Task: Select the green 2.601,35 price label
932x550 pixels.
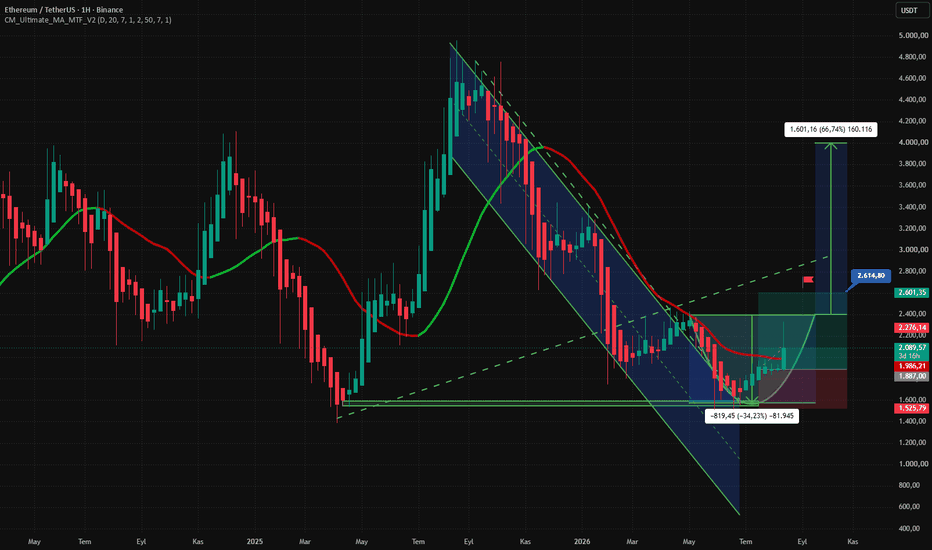Action: click(912, 293)
